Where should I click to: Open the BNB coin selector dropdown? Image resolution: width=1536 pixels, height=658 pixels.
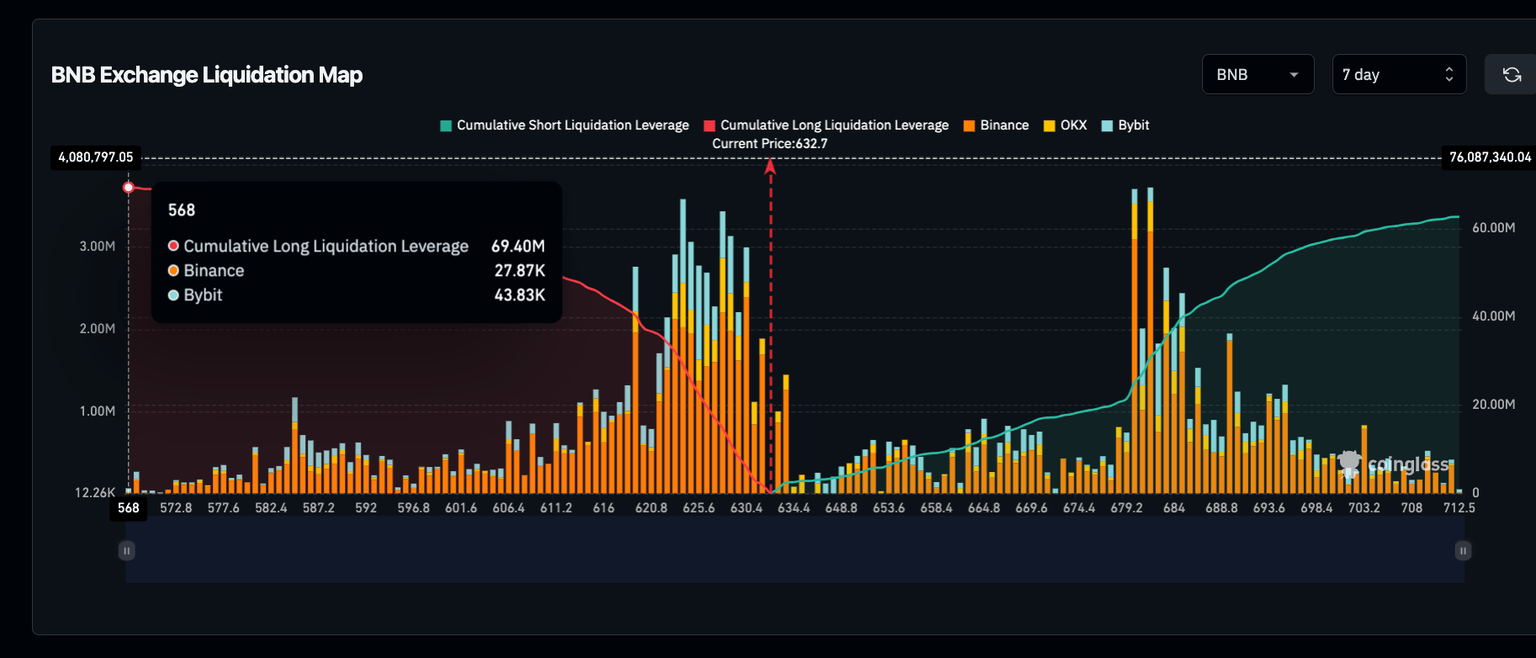click(1257, 74)
